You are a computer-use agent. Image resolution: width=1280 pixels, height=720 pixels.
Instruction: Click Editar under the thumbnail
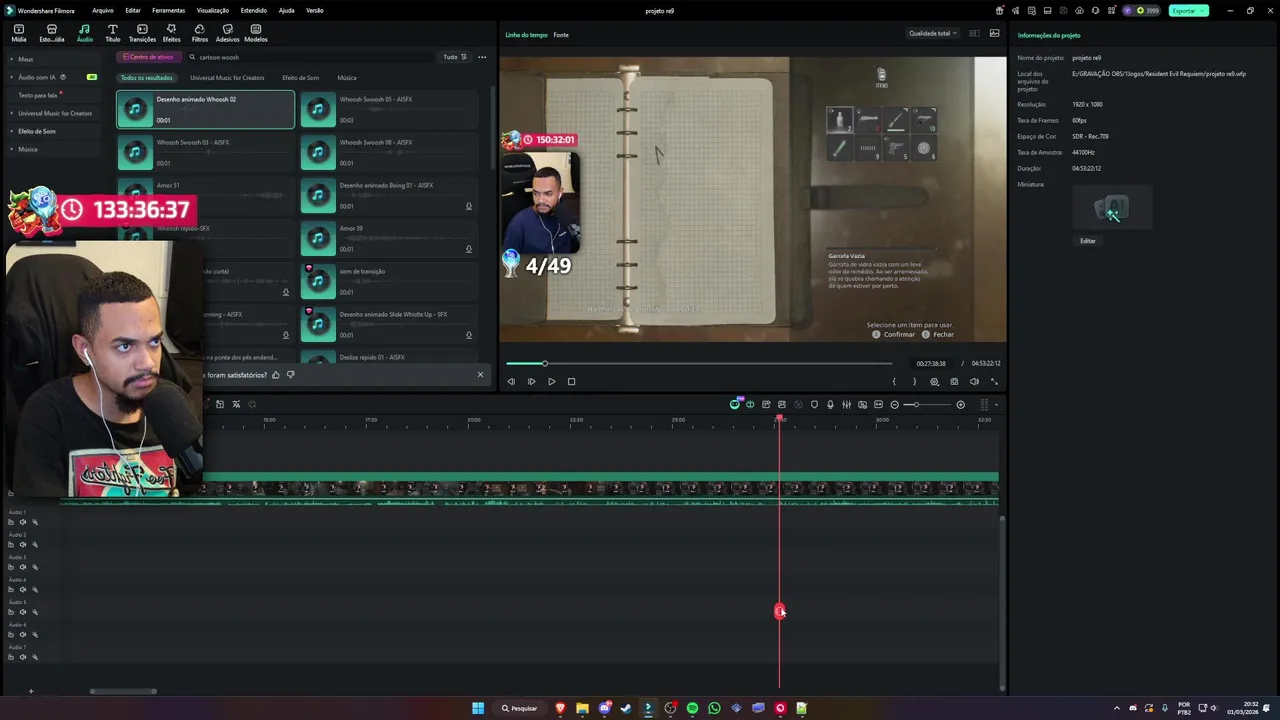(1087, 241)
